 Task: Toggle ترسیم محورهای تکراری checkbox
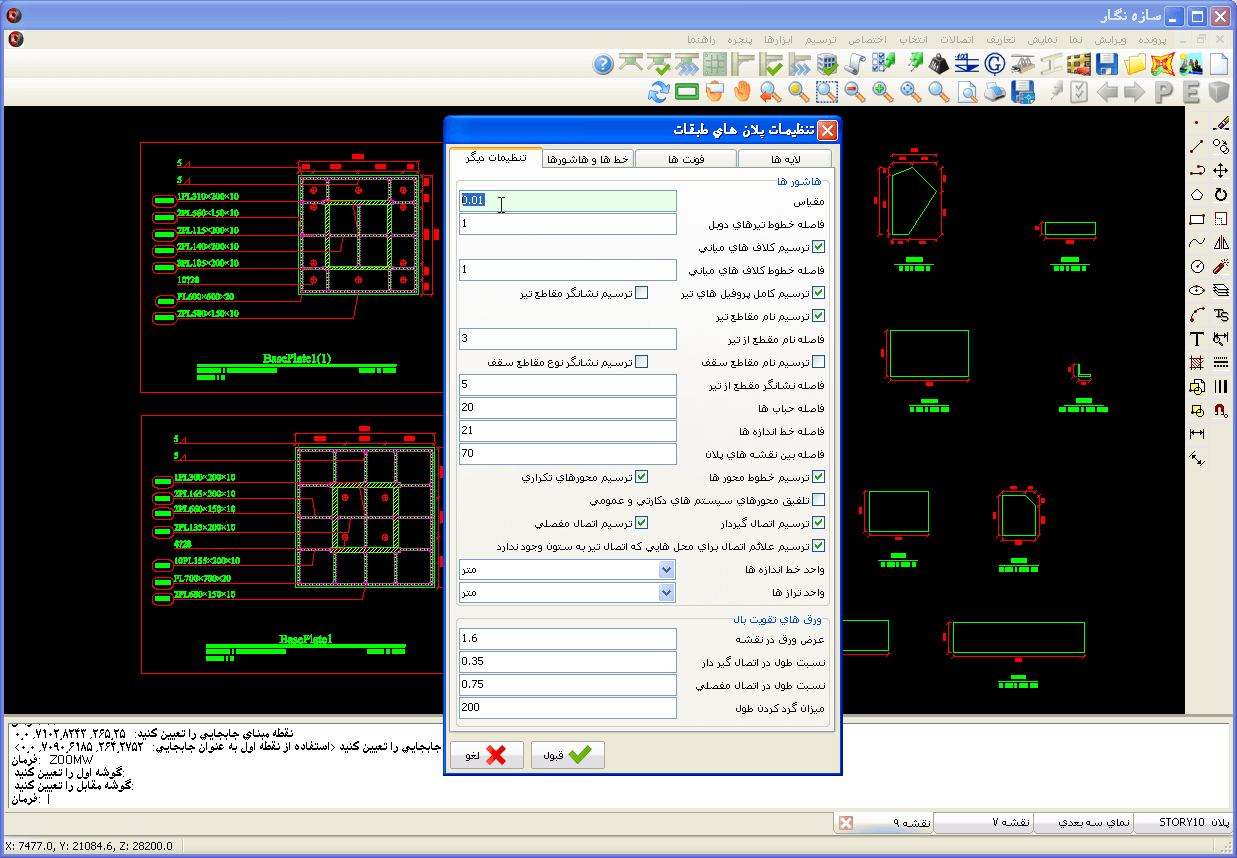[x=642, y=477]
